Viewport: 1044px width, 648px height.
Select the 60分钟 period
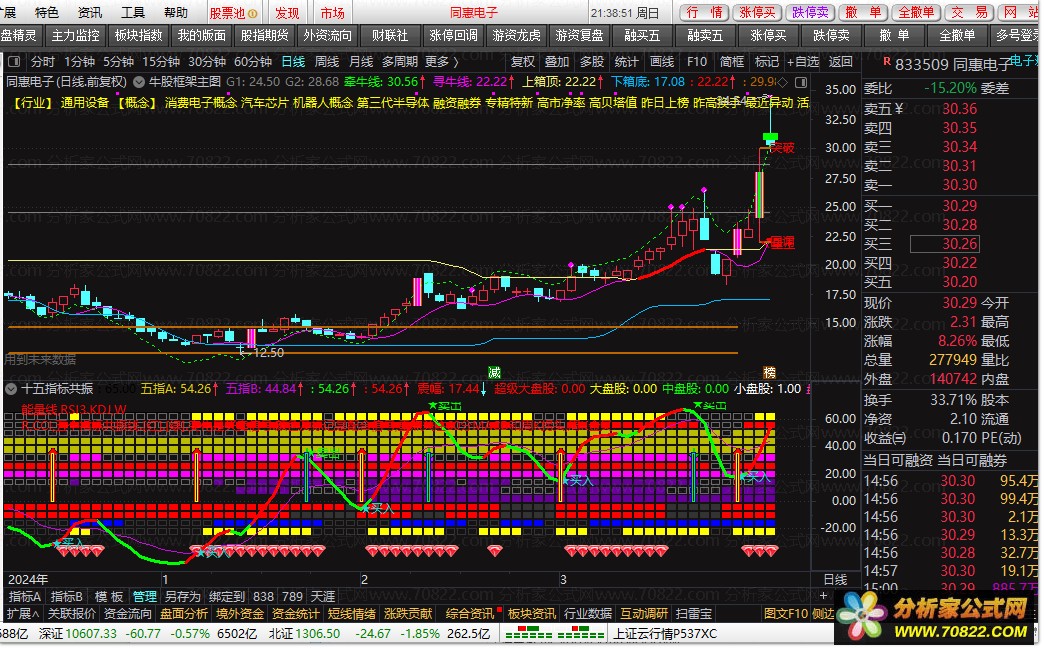pos(253,62)
